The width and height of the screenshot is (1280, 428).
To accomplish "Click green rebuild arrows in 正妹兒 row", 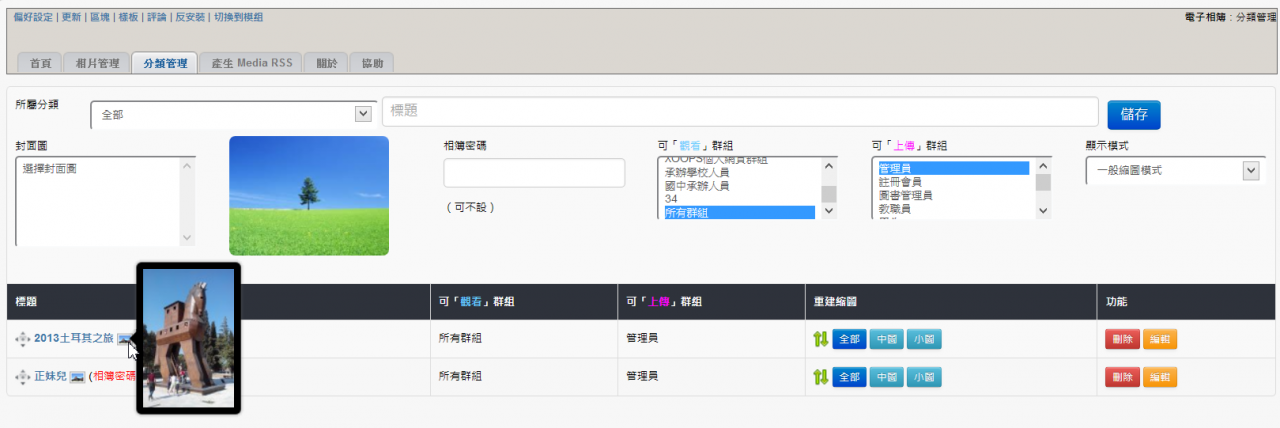I will (820, 377).
